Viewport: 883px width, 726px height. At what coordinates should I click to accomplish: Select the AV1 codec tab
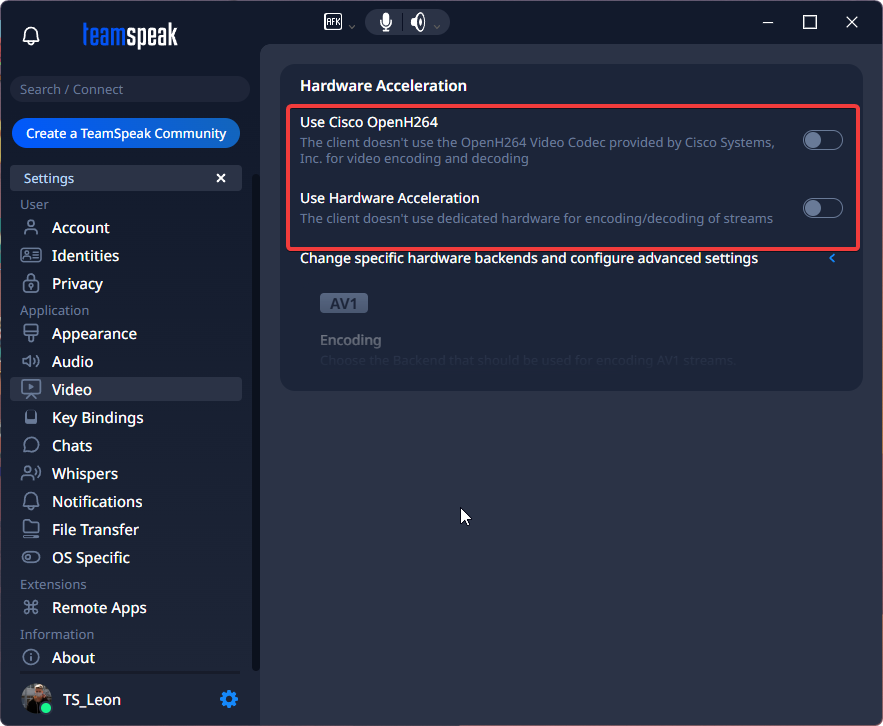point(343,303)
